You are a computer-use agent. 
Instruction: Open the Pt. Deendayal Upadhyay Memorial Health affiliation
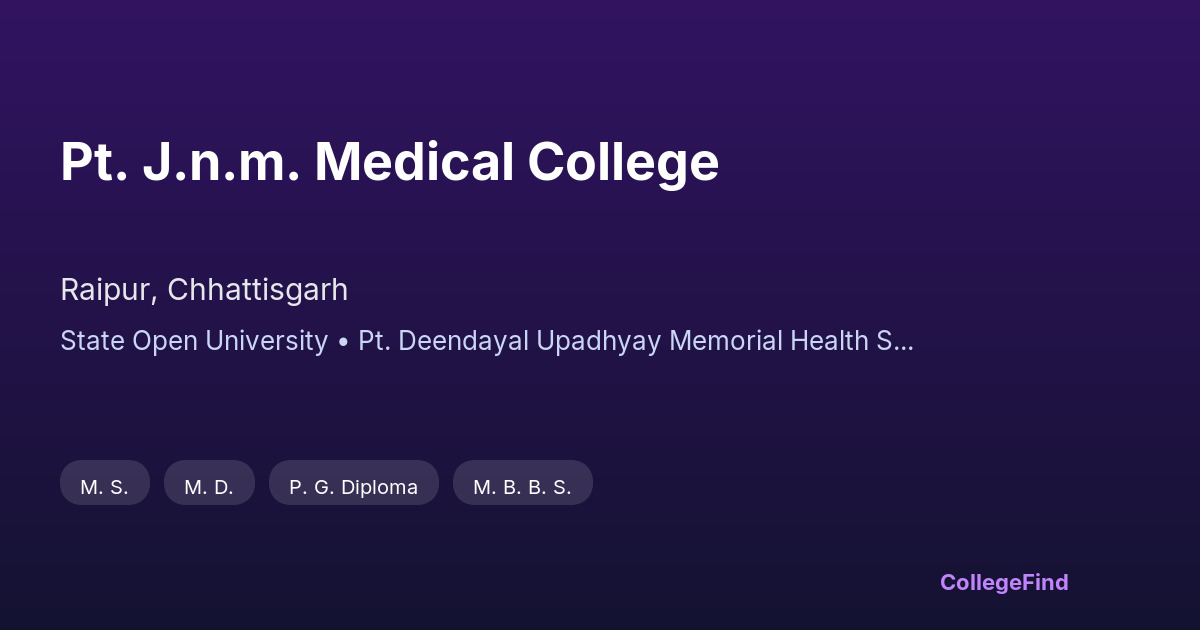pyautogui.click(x=620, y=341)
